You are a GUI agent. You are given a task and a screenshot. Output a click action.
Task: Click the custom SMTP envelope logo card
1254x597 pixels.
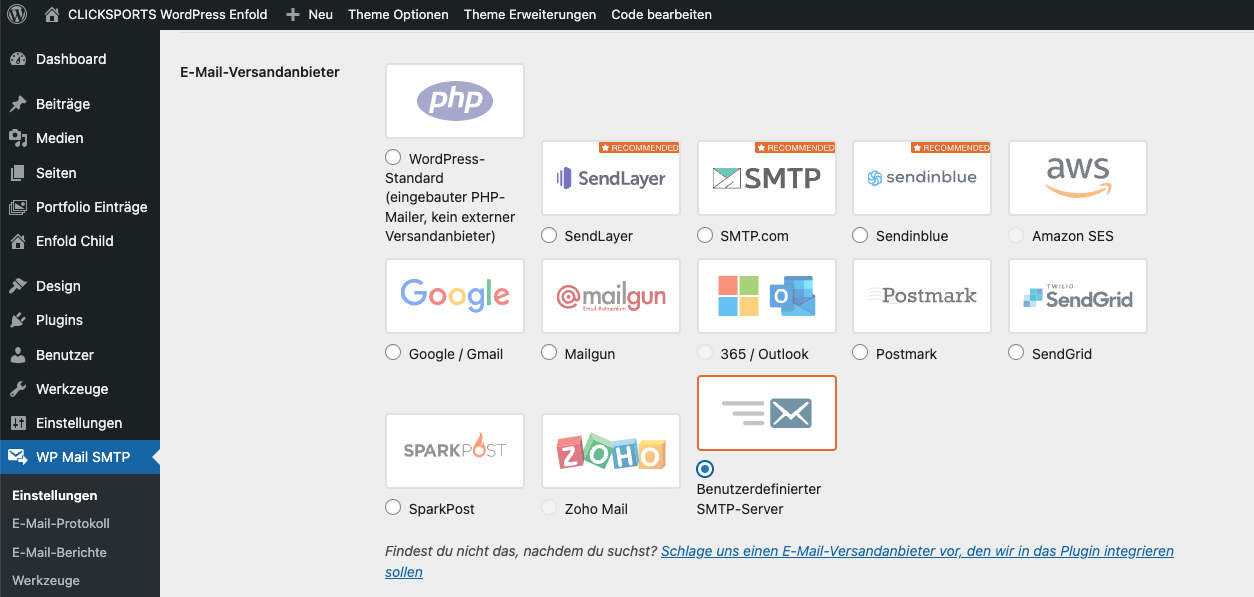767,413
